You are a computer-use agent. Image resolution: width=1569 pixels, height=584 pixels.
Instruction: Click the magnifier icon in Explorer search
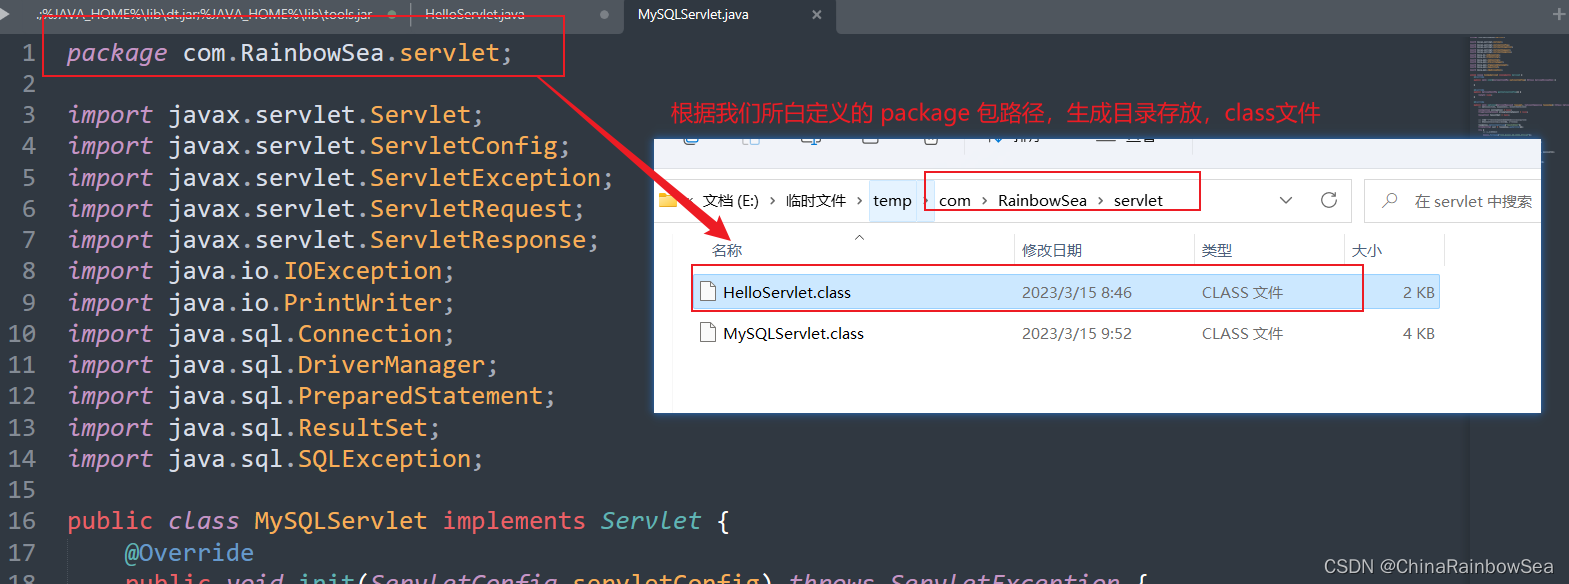tap(1390, 201)
